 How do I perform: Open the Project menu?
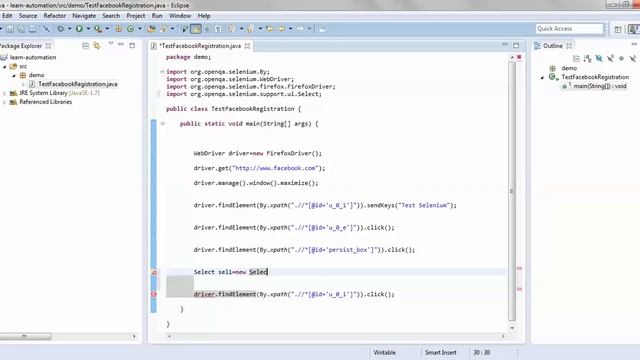click(x=136, y=16)
